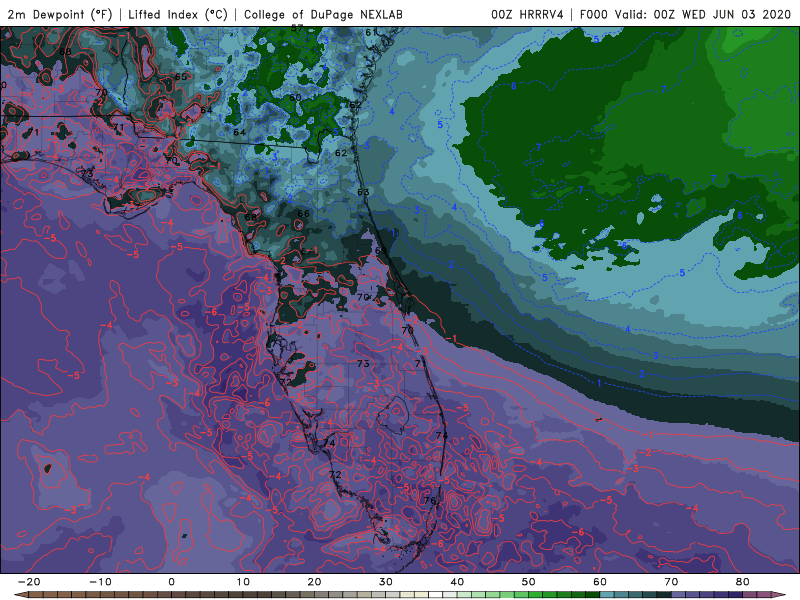Click the "Lifted Index (°C)" title text
Screen dimensions: 800x600
click(x=178, y=14)
